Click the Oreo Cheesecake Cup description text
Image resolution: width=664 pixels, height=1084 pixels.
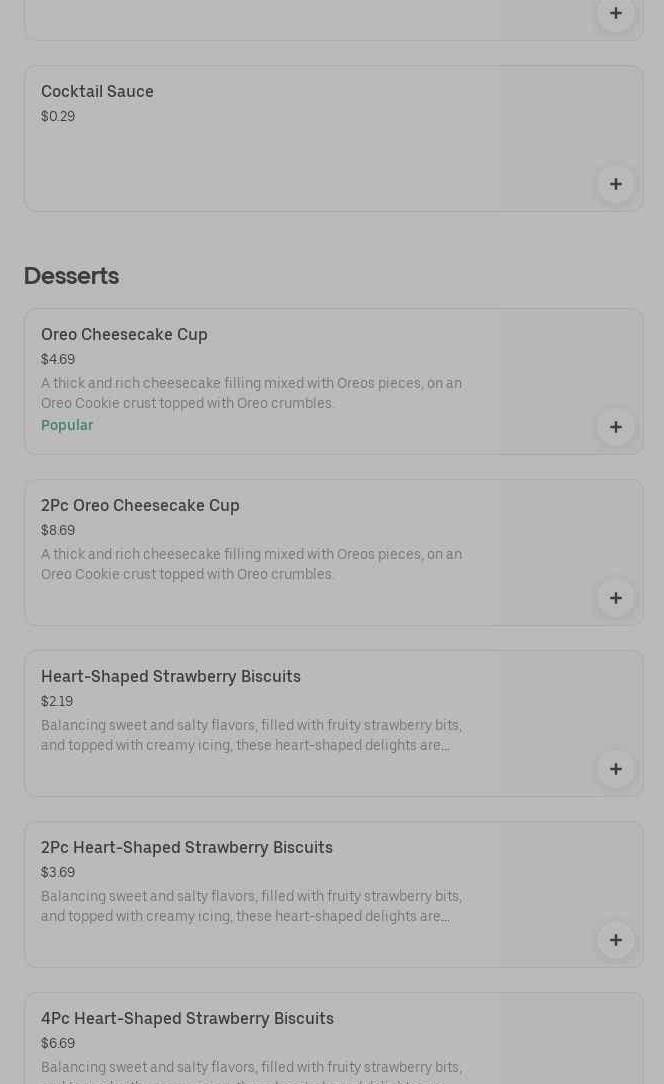[x=251, y=393]
